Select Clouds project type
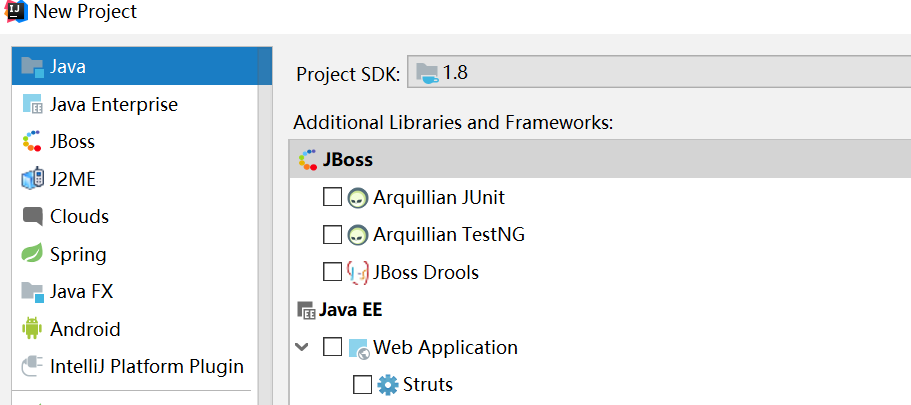Screen dimensions: 911x405 pos(135,216)
